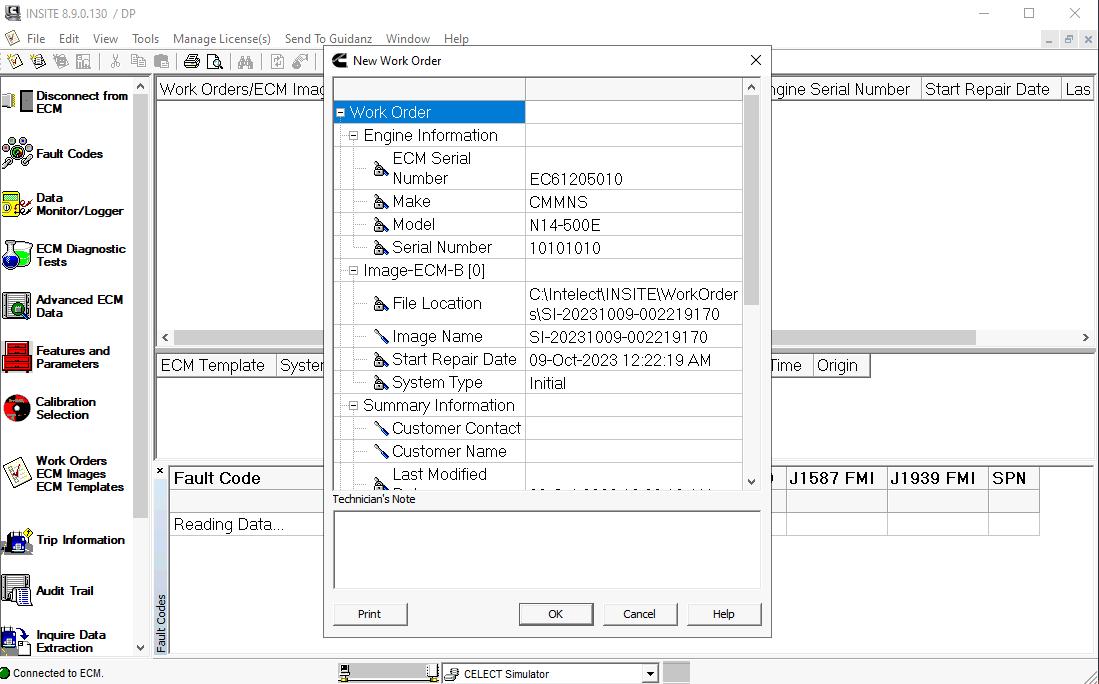1099x684 pixels.
Task: Open the CELECT Simulator connection dropdown
Action: pos(650,674)
